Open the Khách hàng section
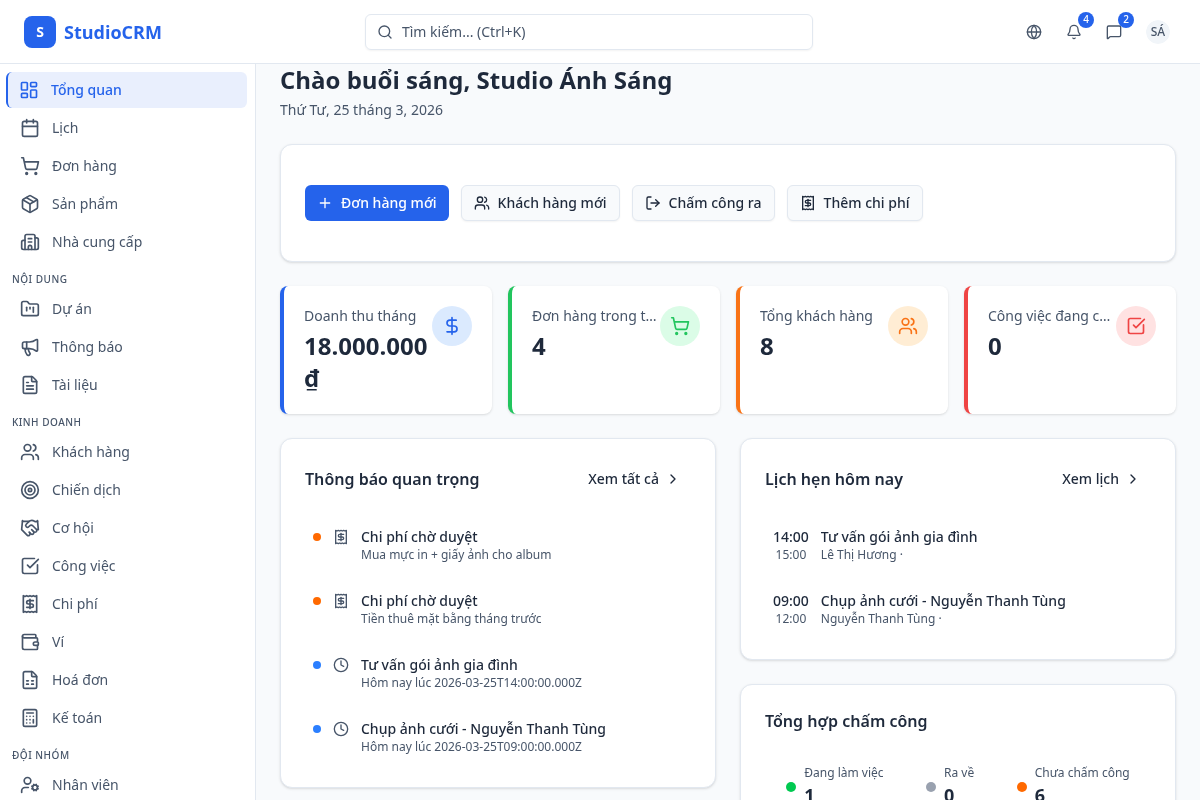This screenshot has height=800, width=1200. [x=91, y=451]
